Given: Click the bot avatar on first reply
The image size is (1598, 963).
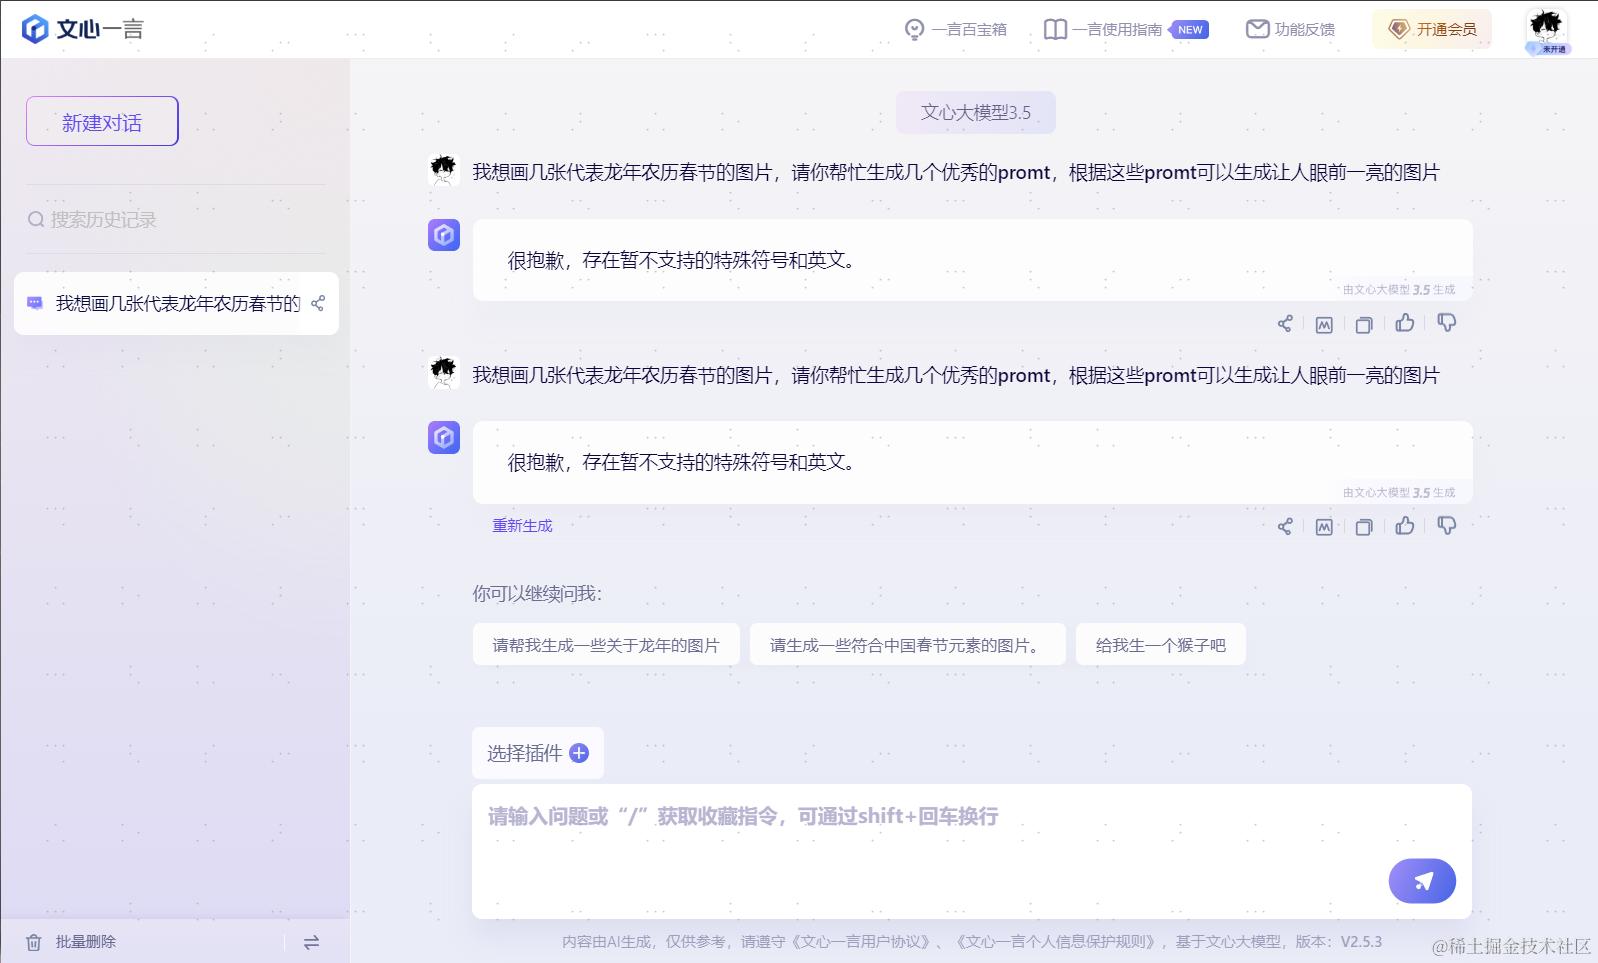Looking at the screenshot, I should pyautogui.click(x=444, y=235).
